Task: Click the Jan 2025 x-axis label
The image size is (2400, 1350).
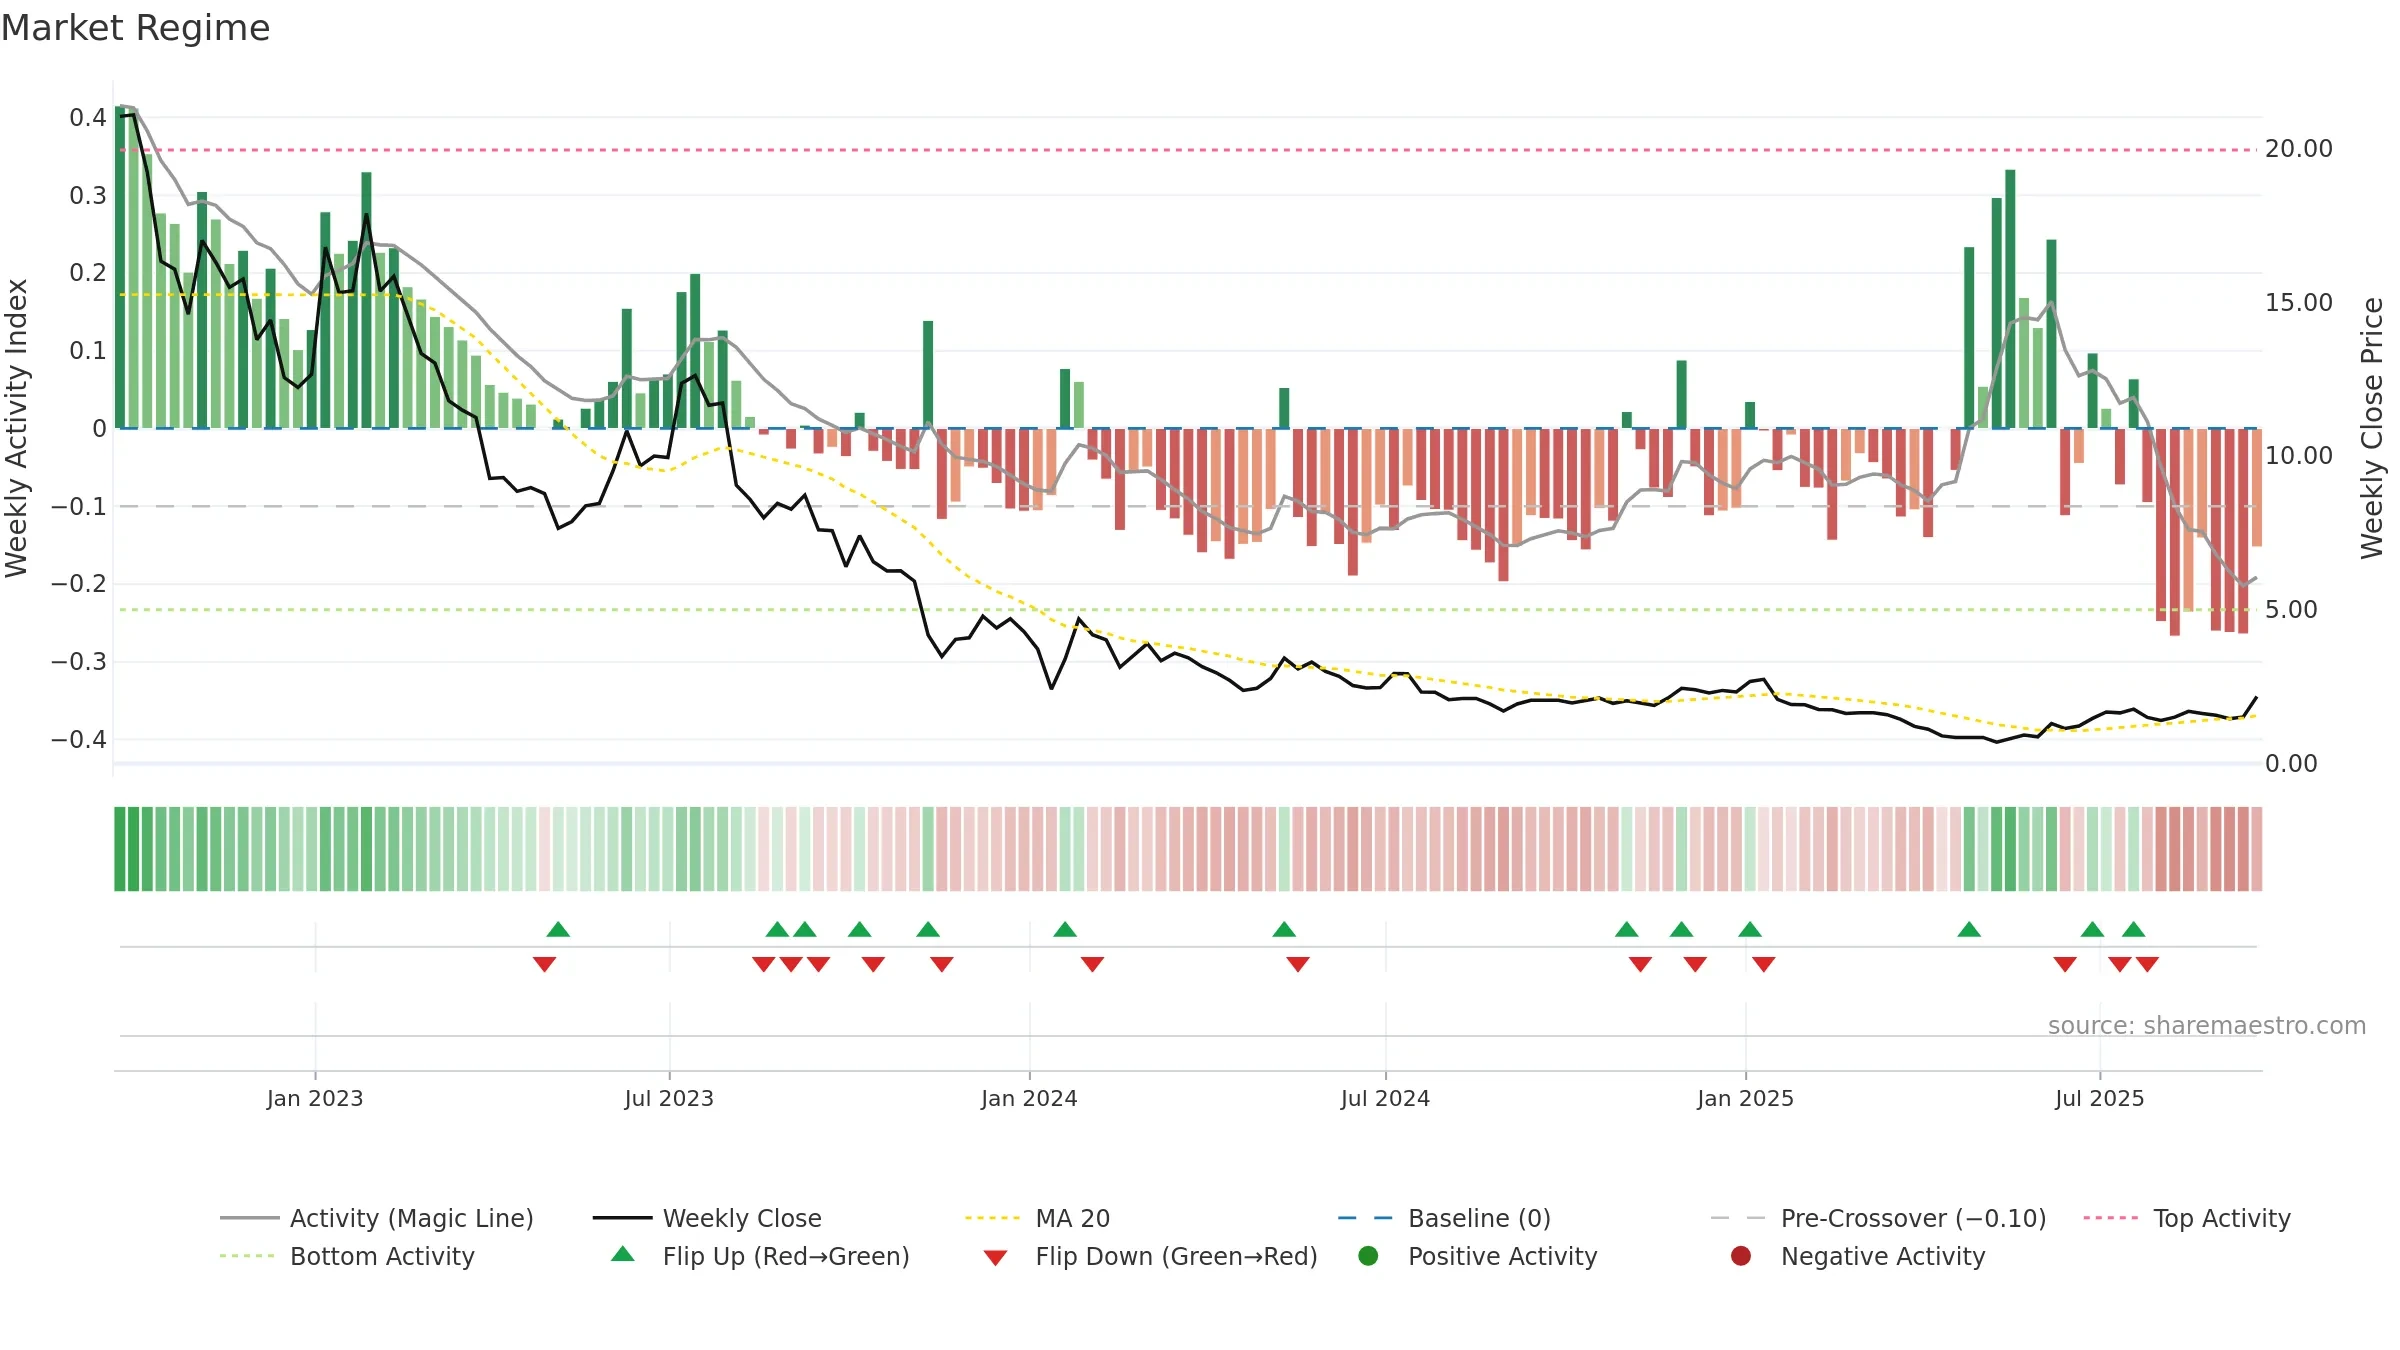Action: click(1745, 1098)
